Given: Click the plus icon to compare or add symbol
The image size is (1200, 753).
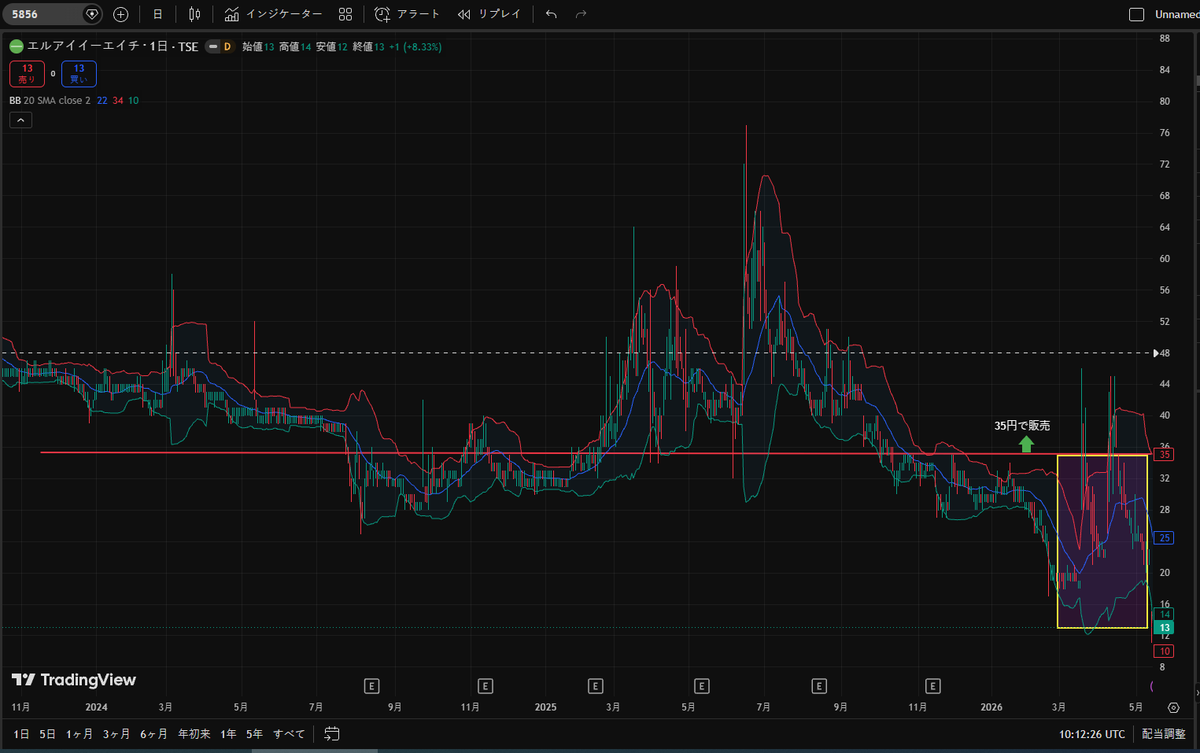Looking at the screenshot, I should [x=121, y=14].
